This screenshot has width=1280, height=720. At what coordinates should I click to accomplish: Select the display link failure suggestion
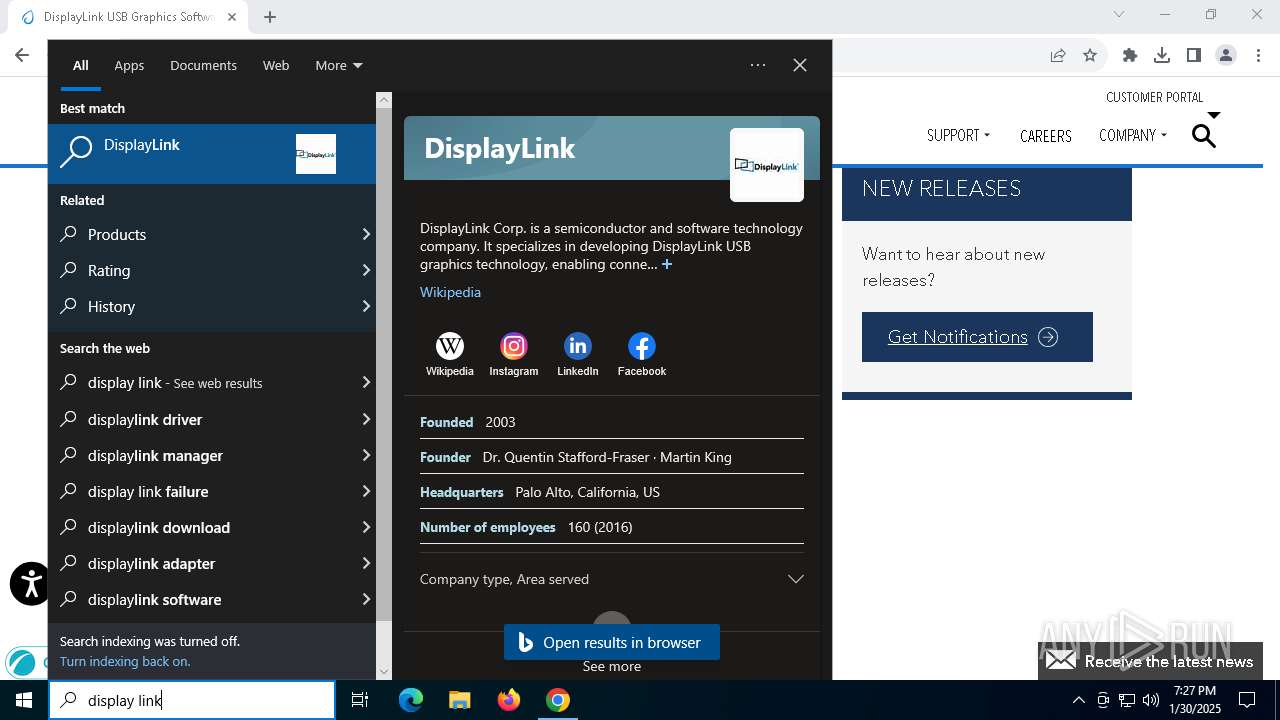coord(212,491)
